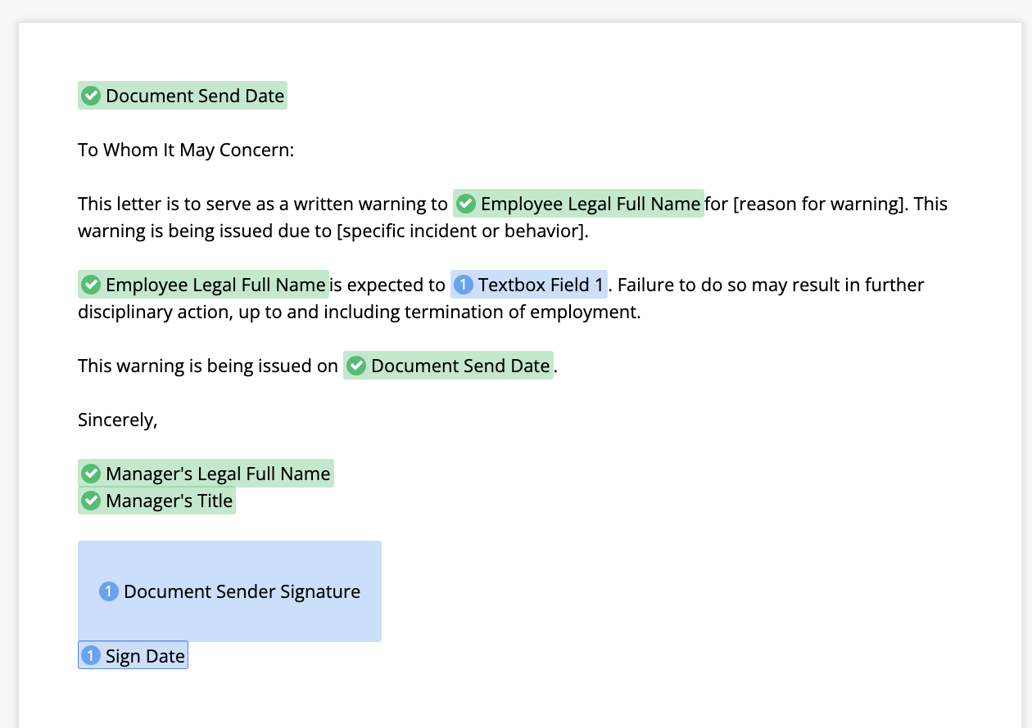Screen dimensions: 1032x728
Task: Click the Sign Date field below the signature
Action: click(x=133, y=655)
